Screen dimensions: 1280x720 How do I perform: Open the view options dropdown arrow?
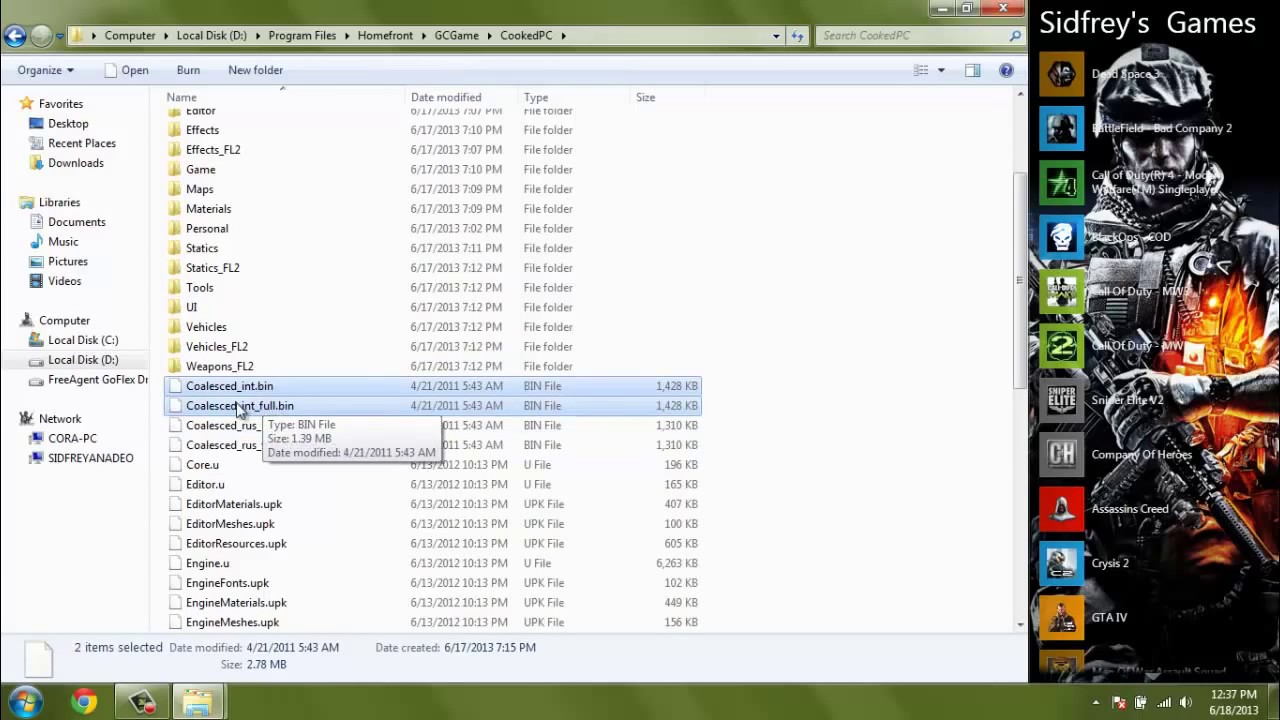click(x=941, y=70)
